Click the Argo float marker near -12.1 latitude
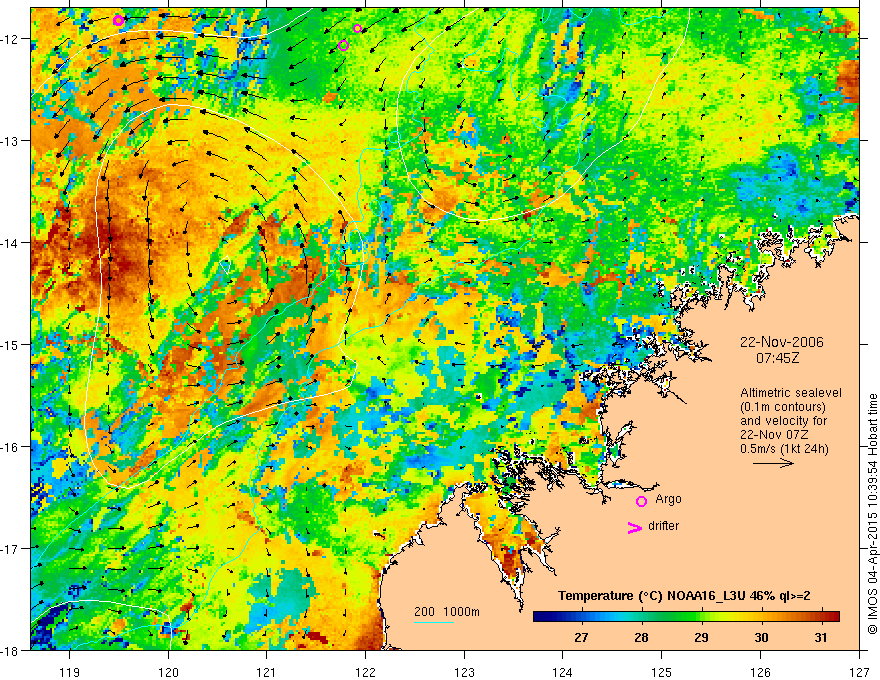 pos(343,45)
